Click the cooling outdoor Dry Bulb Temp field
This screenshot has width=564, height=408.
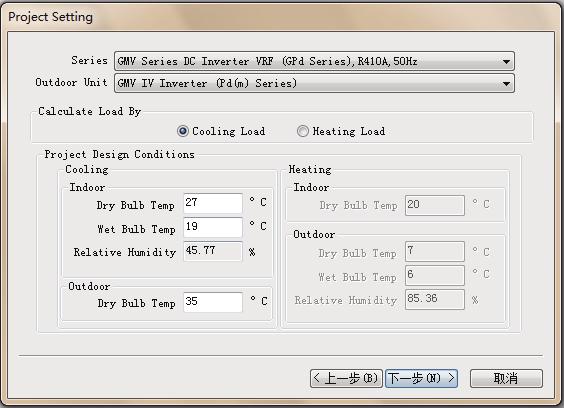pos(213,302)
